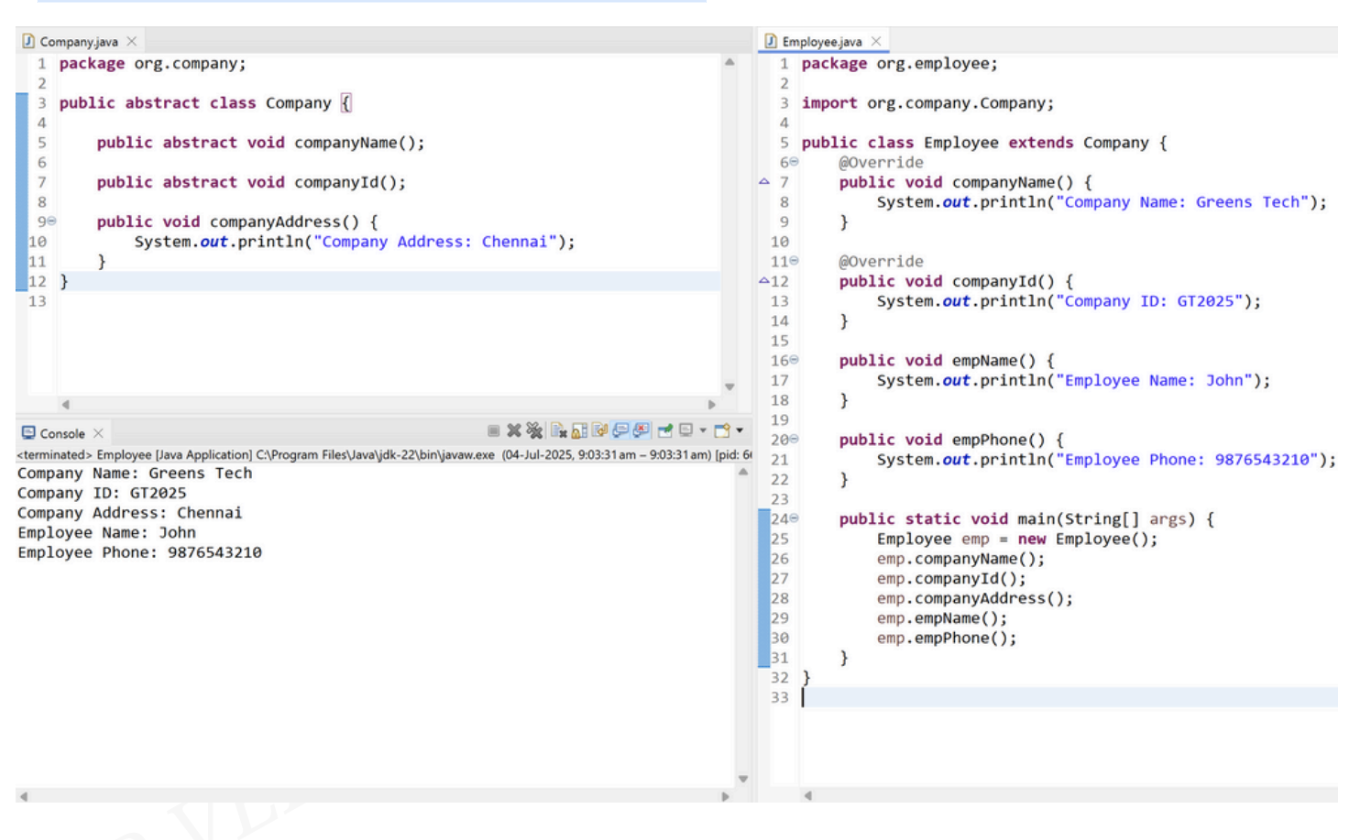This screenshot has width=1360, height=840.
Task: Collapse the companyAddress method fold in Company.java
Action: tap(53, 222)
